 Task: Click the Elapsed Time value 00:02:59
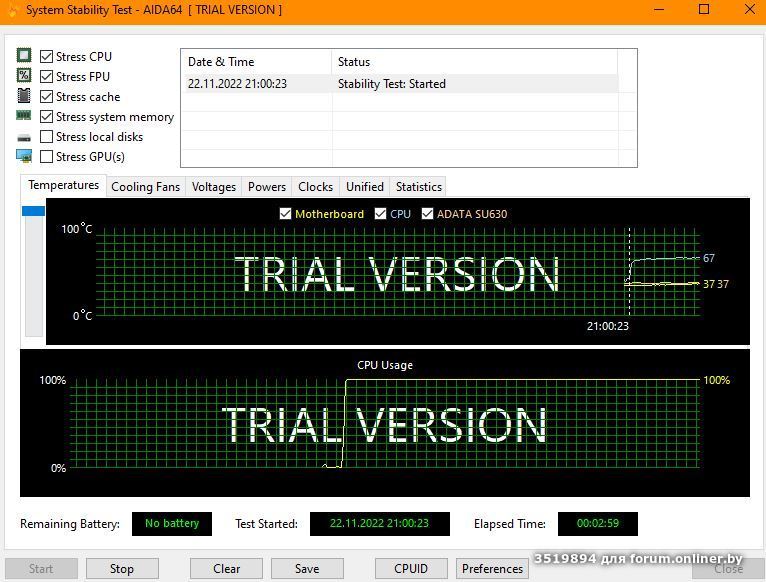pos(597,523)
